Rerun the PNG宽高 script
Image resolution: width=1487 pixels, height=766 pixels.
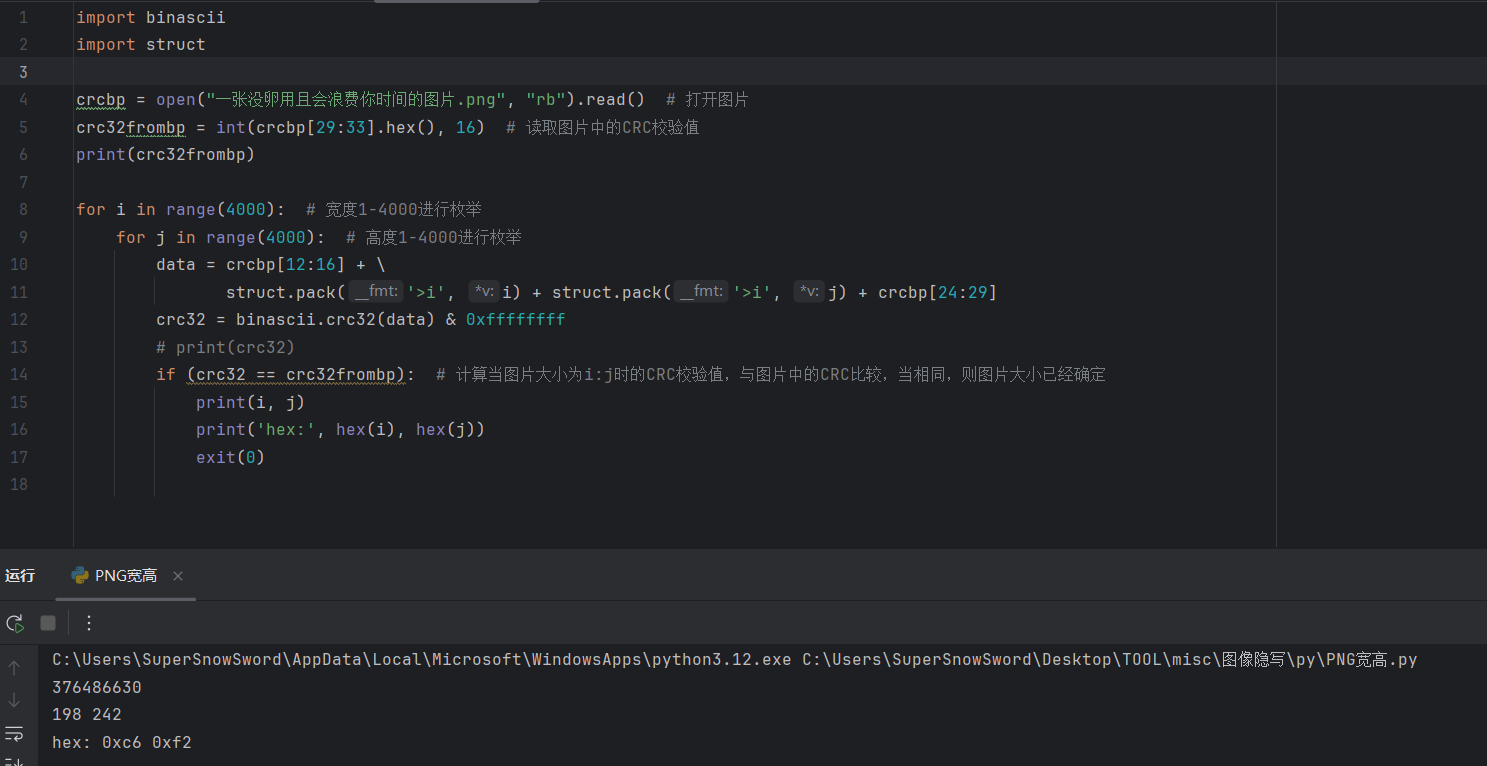pos(15,623)
